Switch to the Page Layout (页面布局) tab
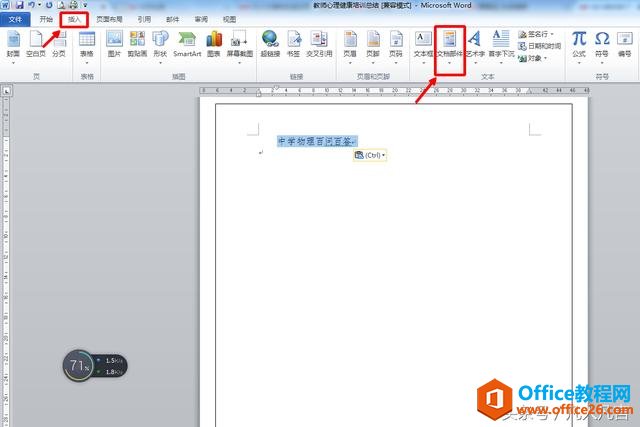Screen dimensions: 640x427 click(x=109, y=19)
